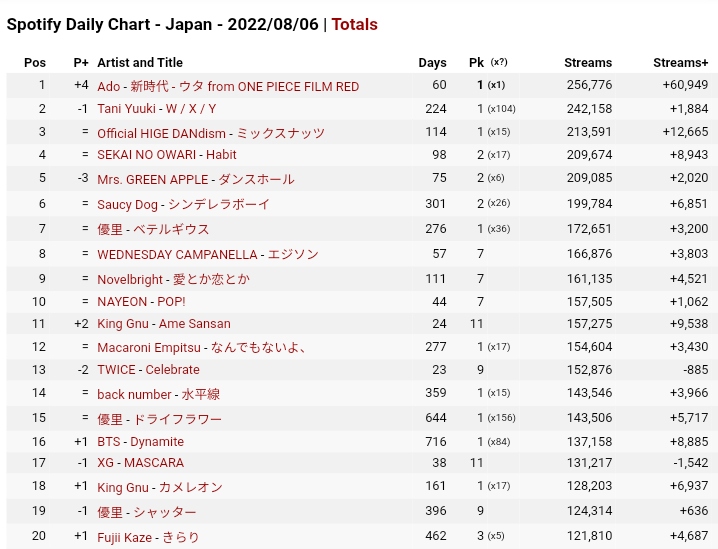Click the Streams+ column header

coord(680,62)
